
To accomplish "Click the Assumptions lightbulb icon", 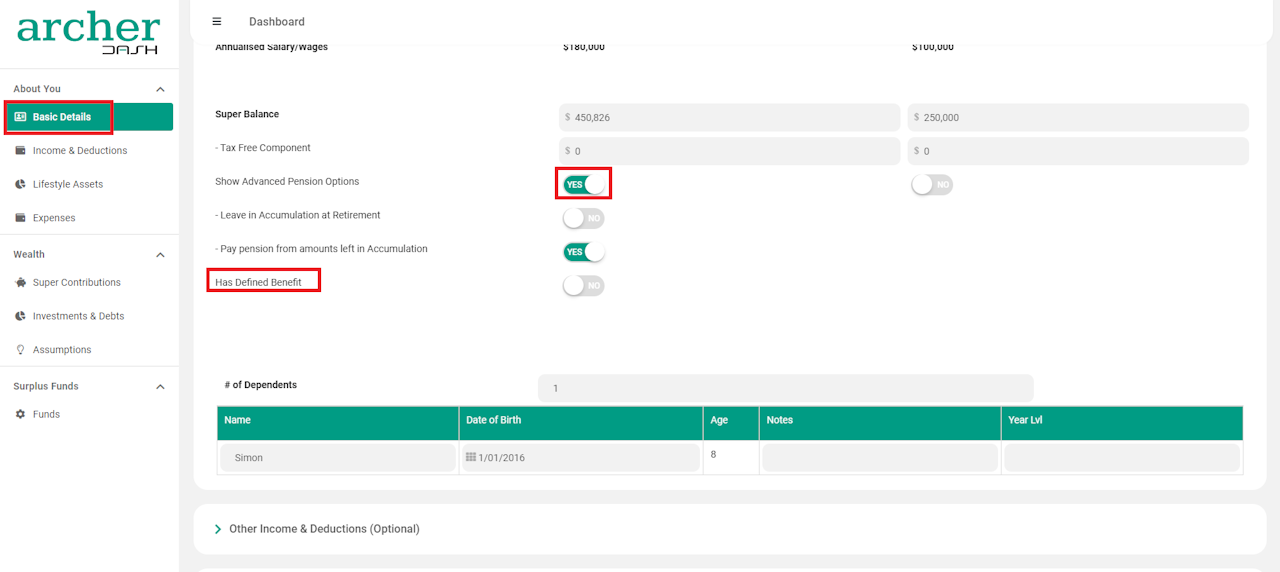I will [21, 350].
